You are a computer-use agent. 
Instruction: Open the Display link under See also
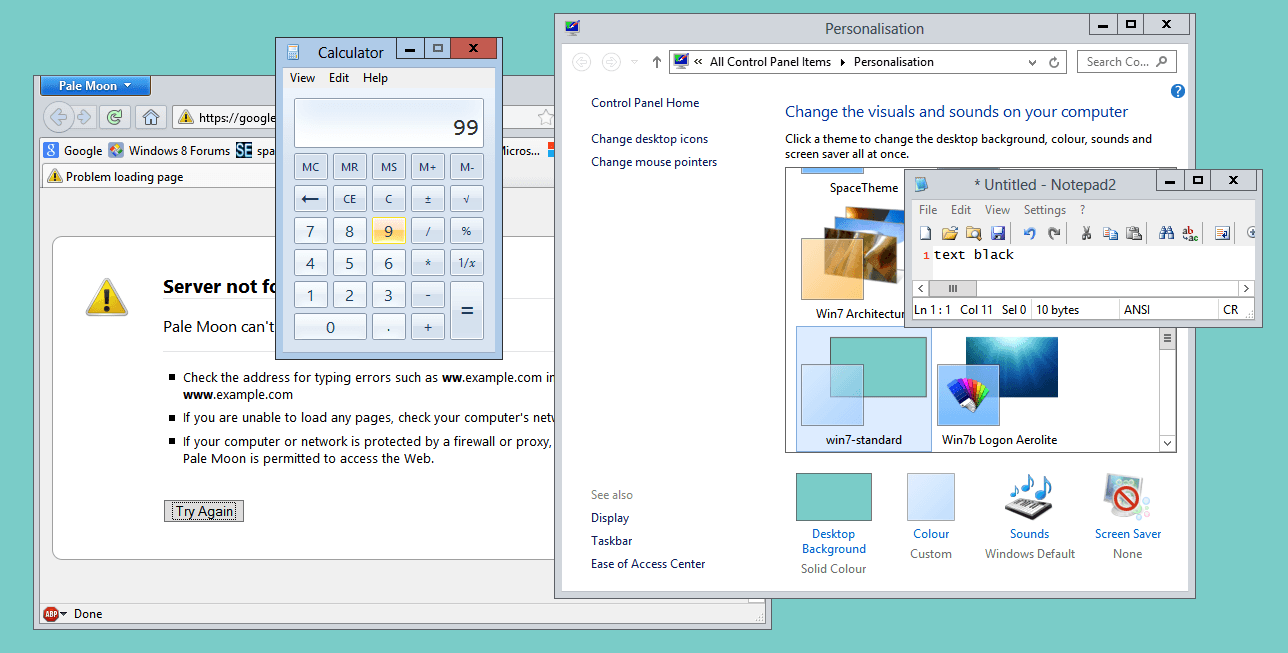pos(610,518)
